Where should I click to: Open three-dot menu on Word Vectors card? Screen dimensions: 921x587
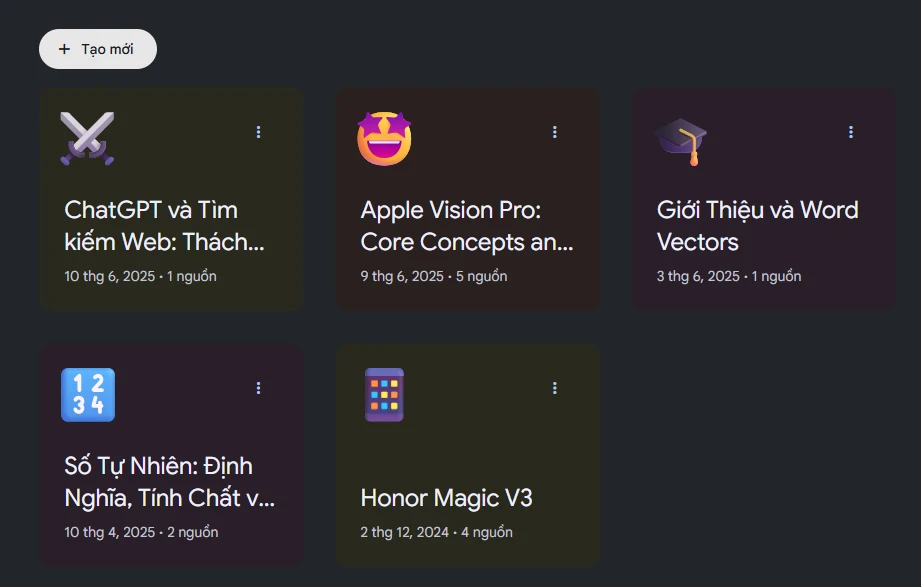851,132
